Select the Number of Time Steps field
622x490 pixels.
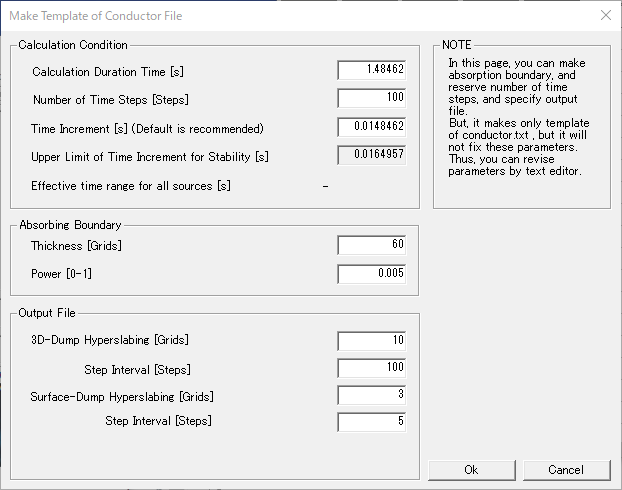(372, 98)
